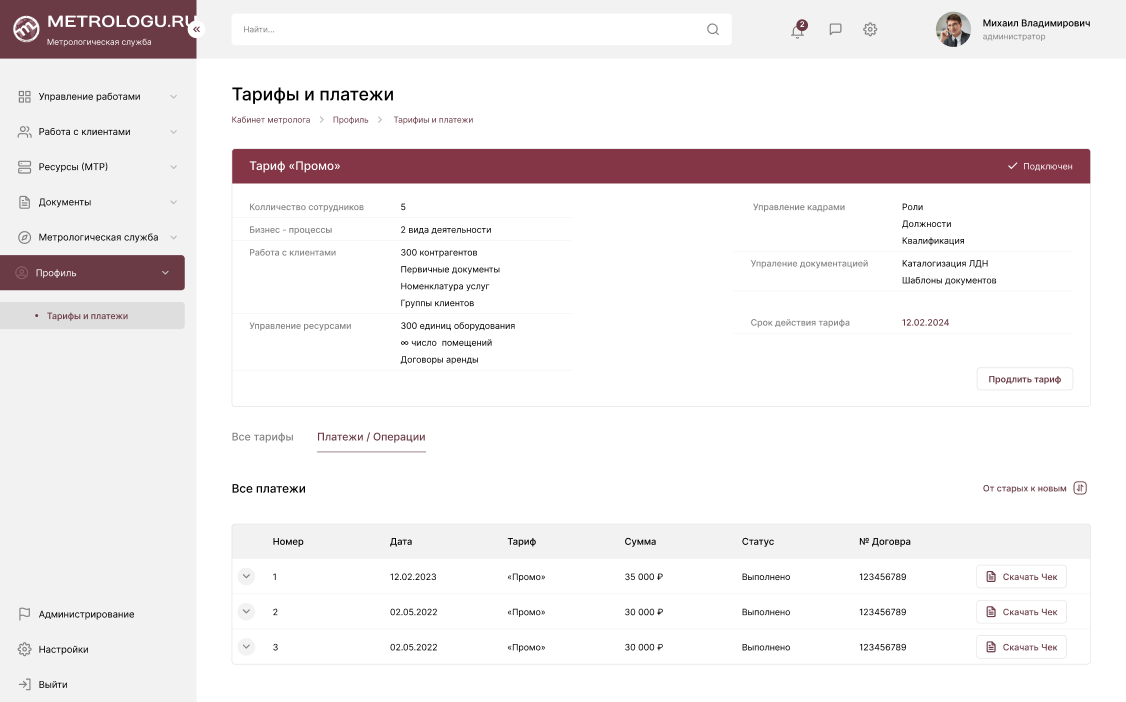Open settings gear icon in header
The image size is (1126, 702).
pyautogui.click(x=870, y=30)
